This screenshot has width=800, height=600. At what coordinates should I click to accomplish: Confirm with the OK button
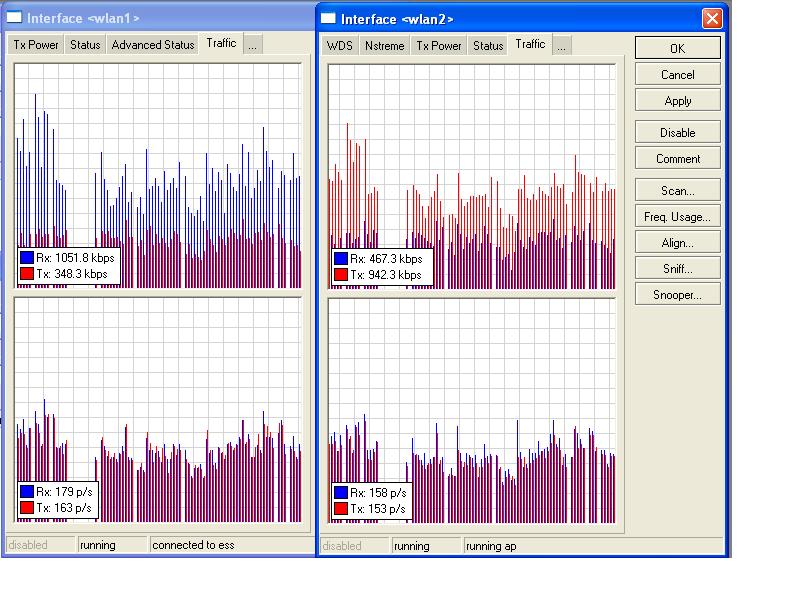(x=678, y=48)
